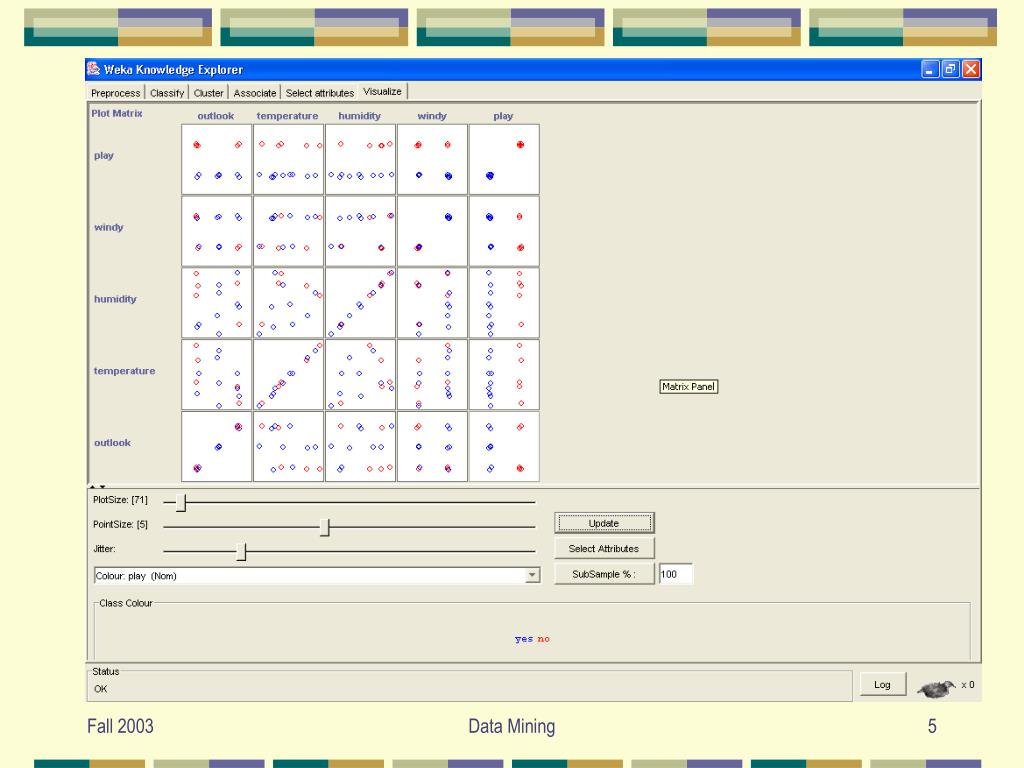Click the PlotSize slider handle
1024x768 pixels.
pyautogui.click(x=182, y=502)
